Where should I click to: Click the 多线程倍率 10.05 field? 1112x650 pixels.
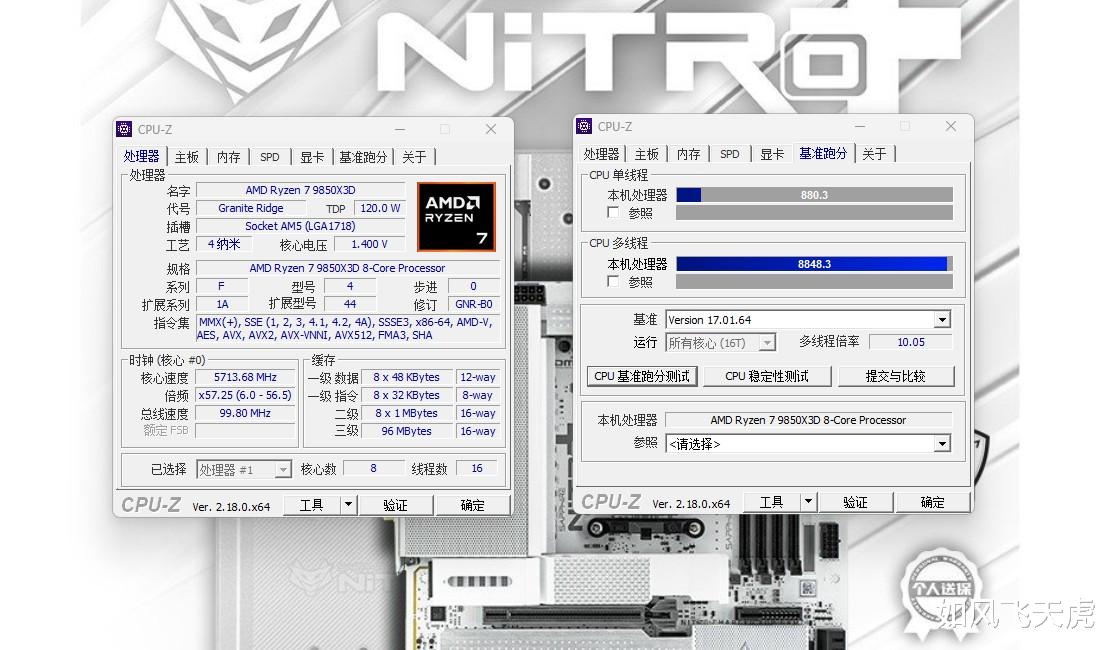[x=911, y=342]
